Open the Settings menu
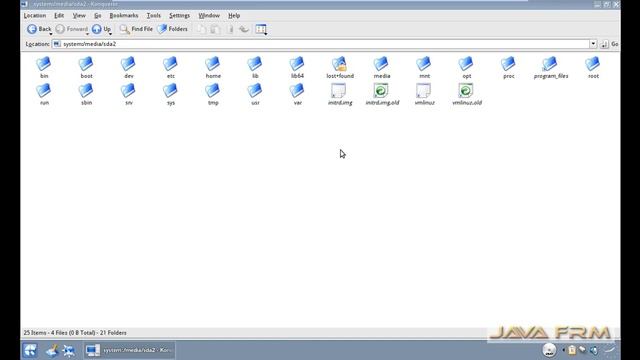 179,16
